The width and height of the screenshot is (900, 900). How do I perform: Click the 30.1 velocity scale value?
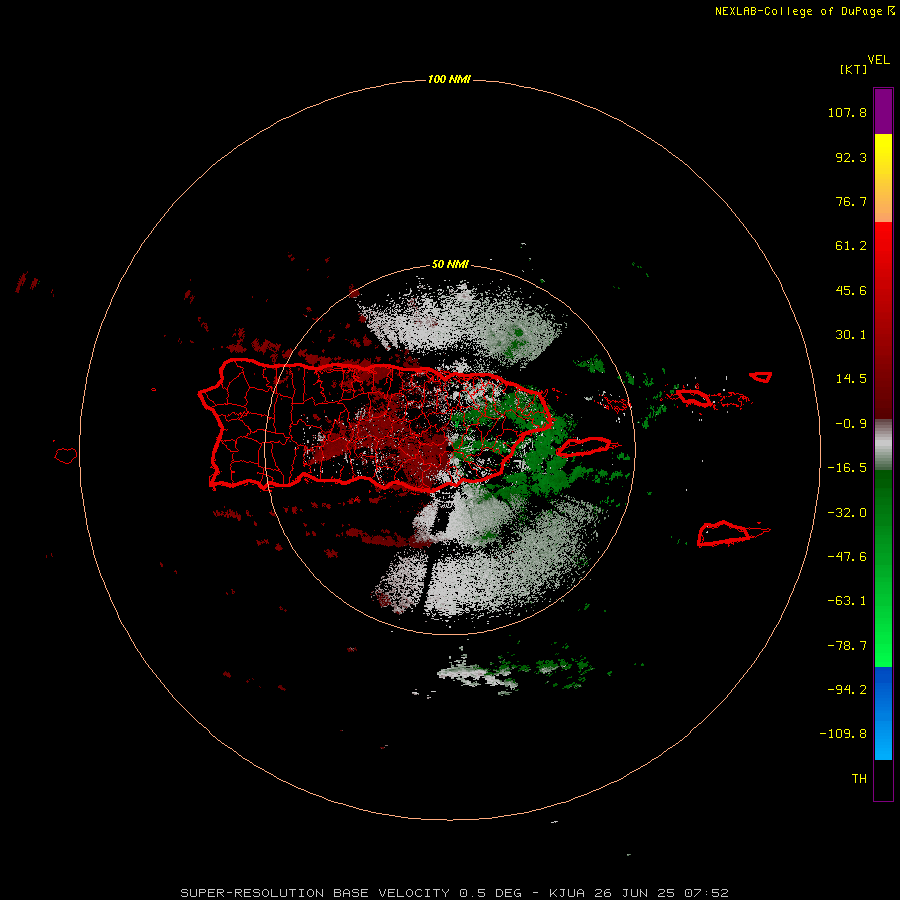pyautogui.click(x=851, y=335)
